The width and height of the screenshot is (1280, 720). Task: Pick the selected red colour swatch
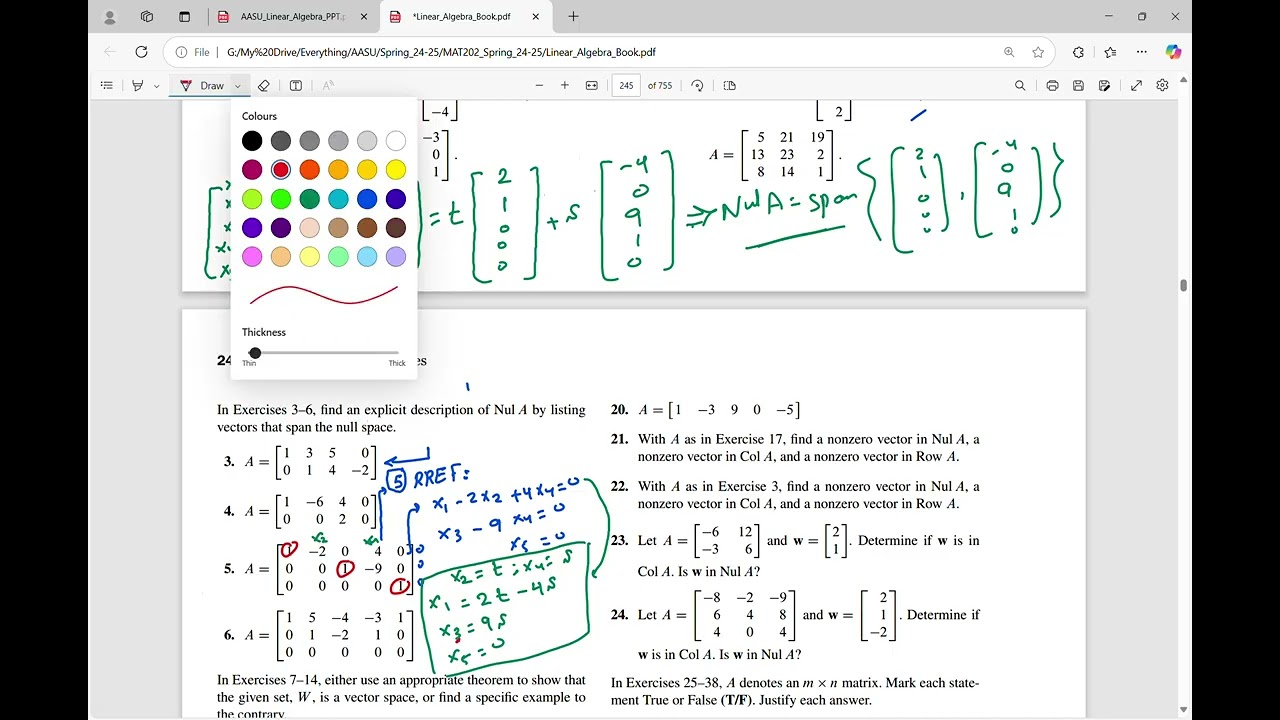coord(281,170)
